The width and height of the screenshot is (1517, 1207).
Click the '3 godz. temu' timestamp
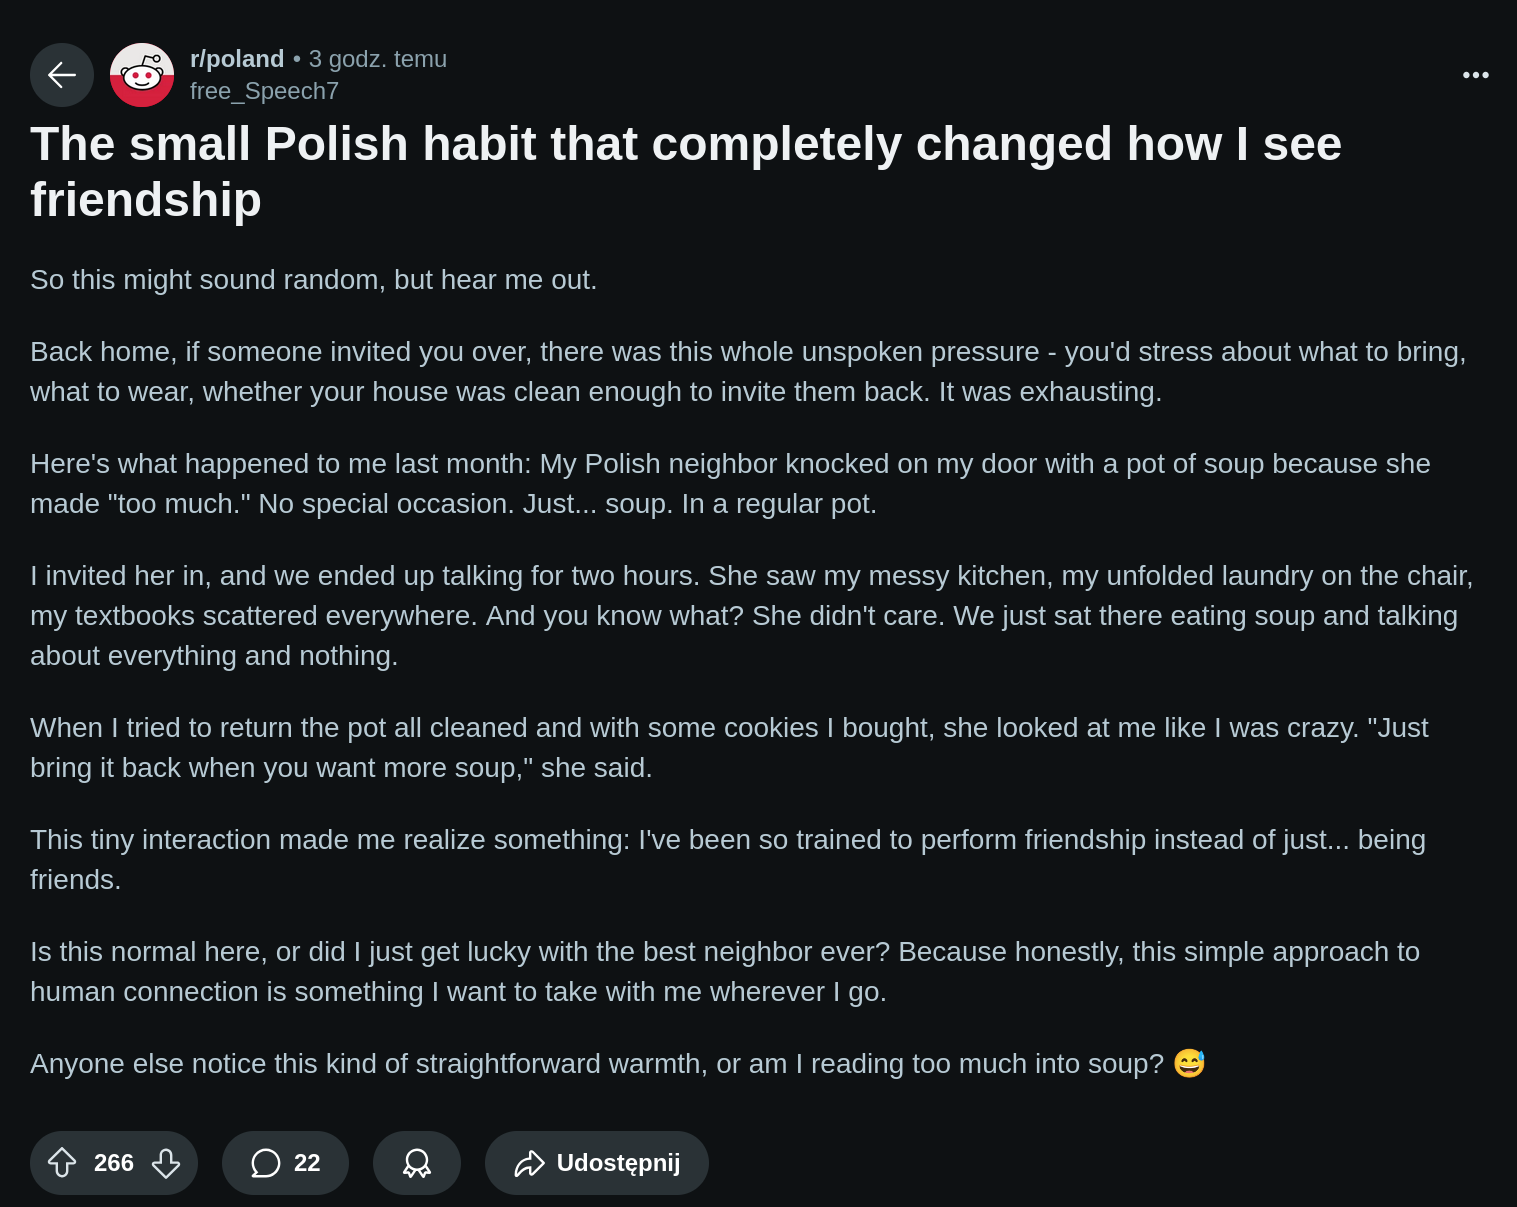click(x=378, y=59)
